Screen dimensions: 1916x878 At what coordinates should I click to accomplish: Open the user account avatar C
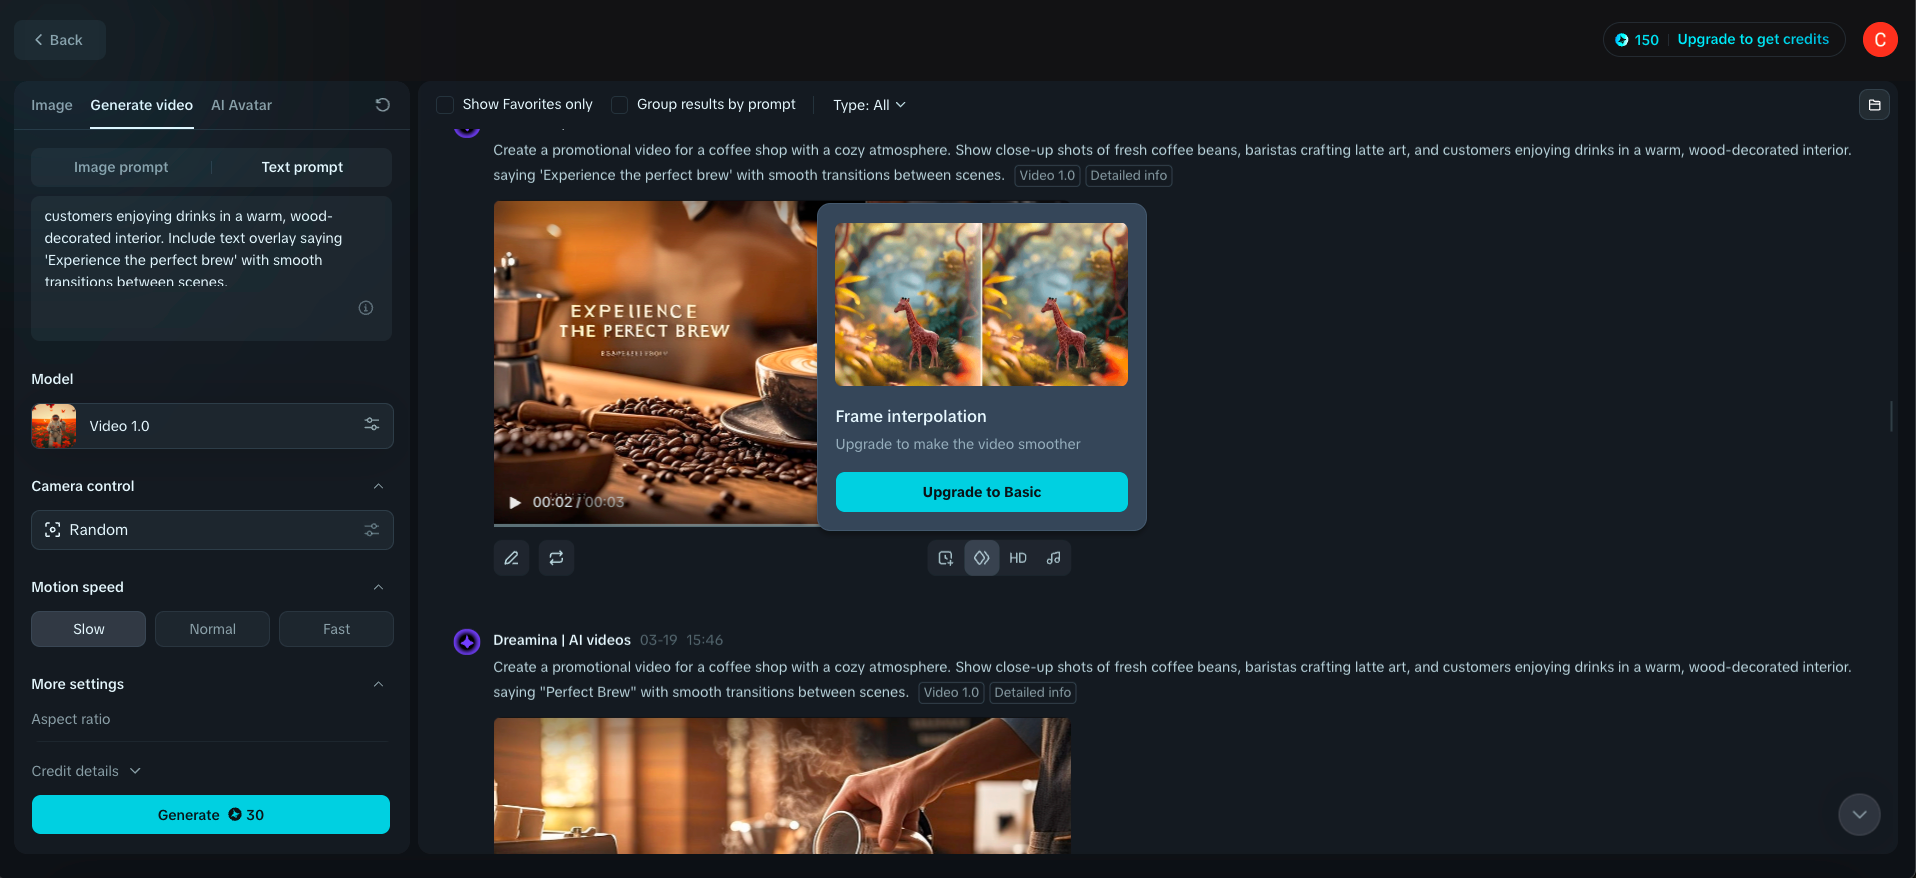[1880, 40]
